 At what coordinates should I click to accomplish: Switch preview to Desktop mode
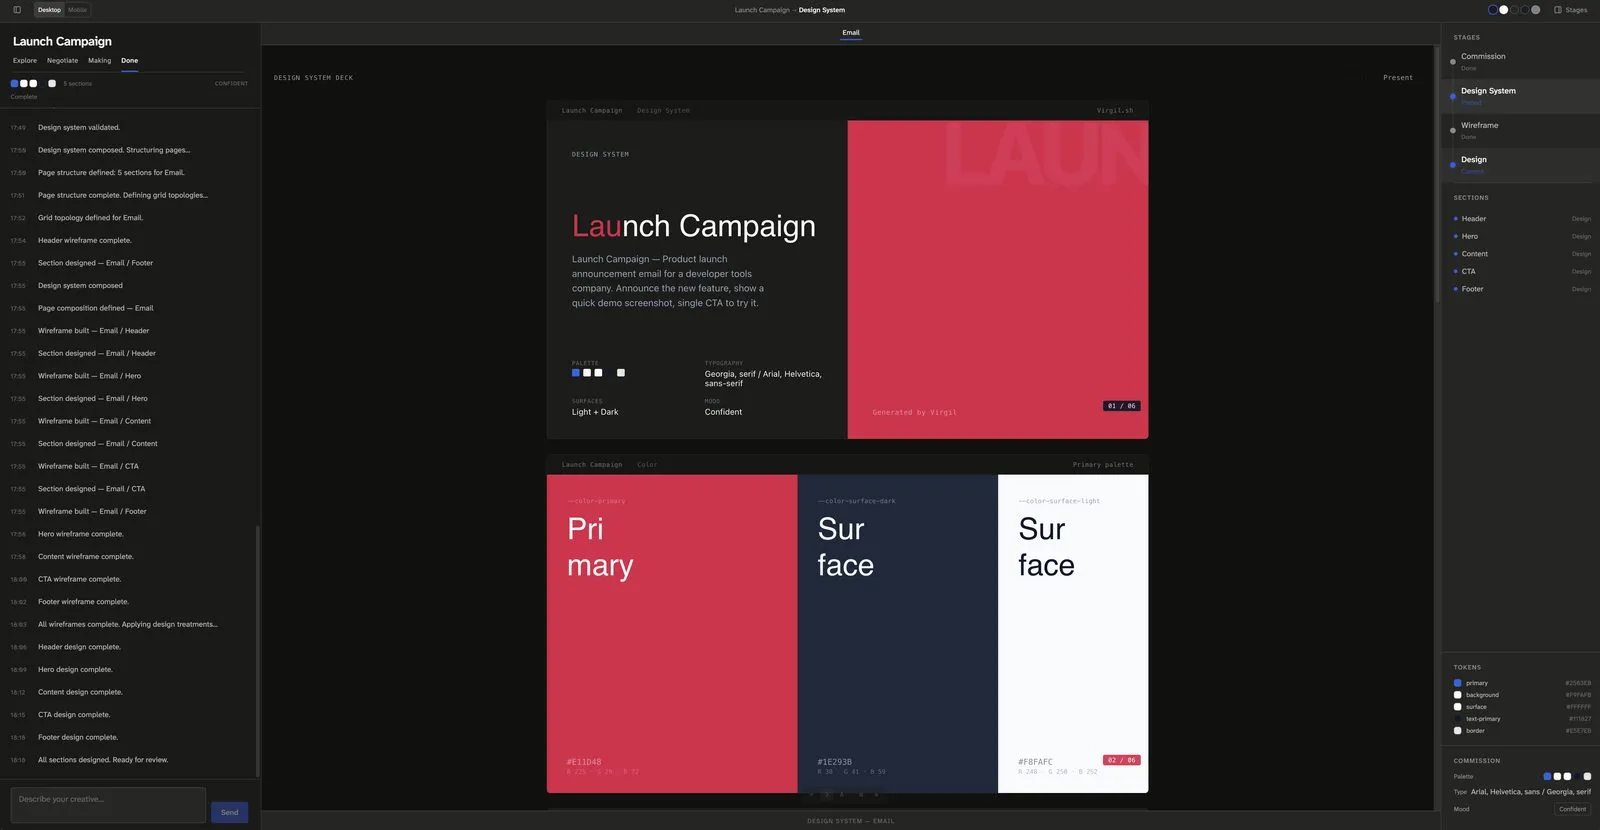tap(49, 10)
